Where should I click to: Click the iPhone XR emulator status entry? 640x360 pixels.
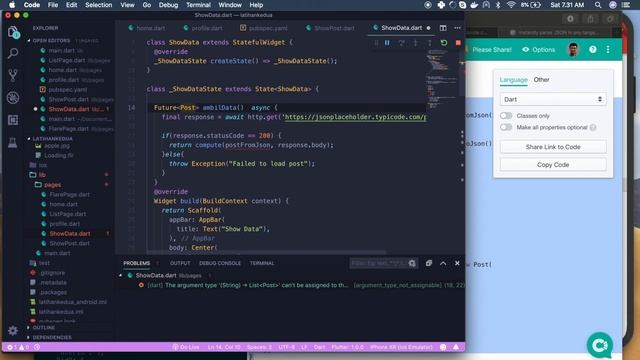pyautogui.click(x=401, y=347)
